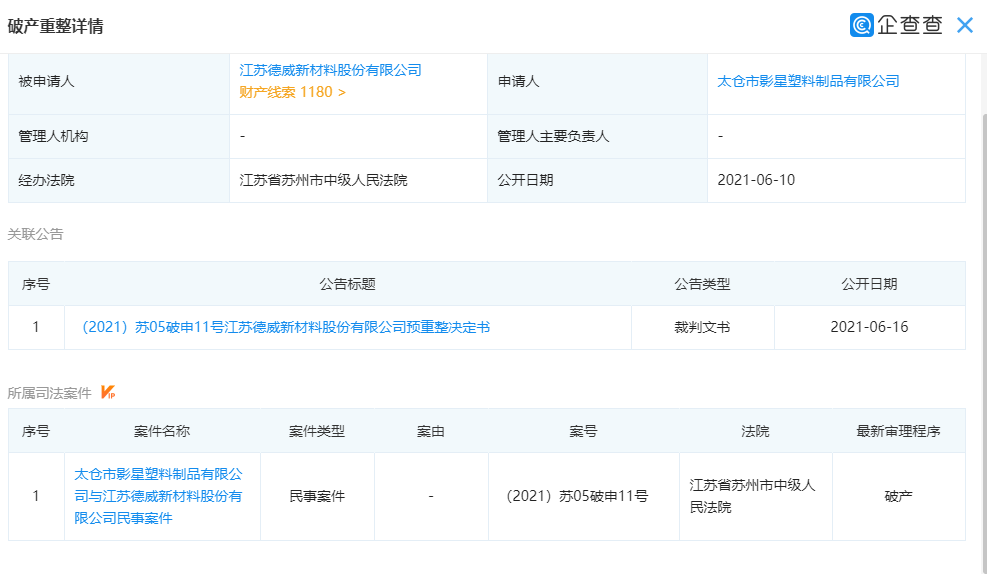Viewport: 987px width, 574px height.
Task: Click the VIP badge beside 所属司法案件
Action: 108,393
